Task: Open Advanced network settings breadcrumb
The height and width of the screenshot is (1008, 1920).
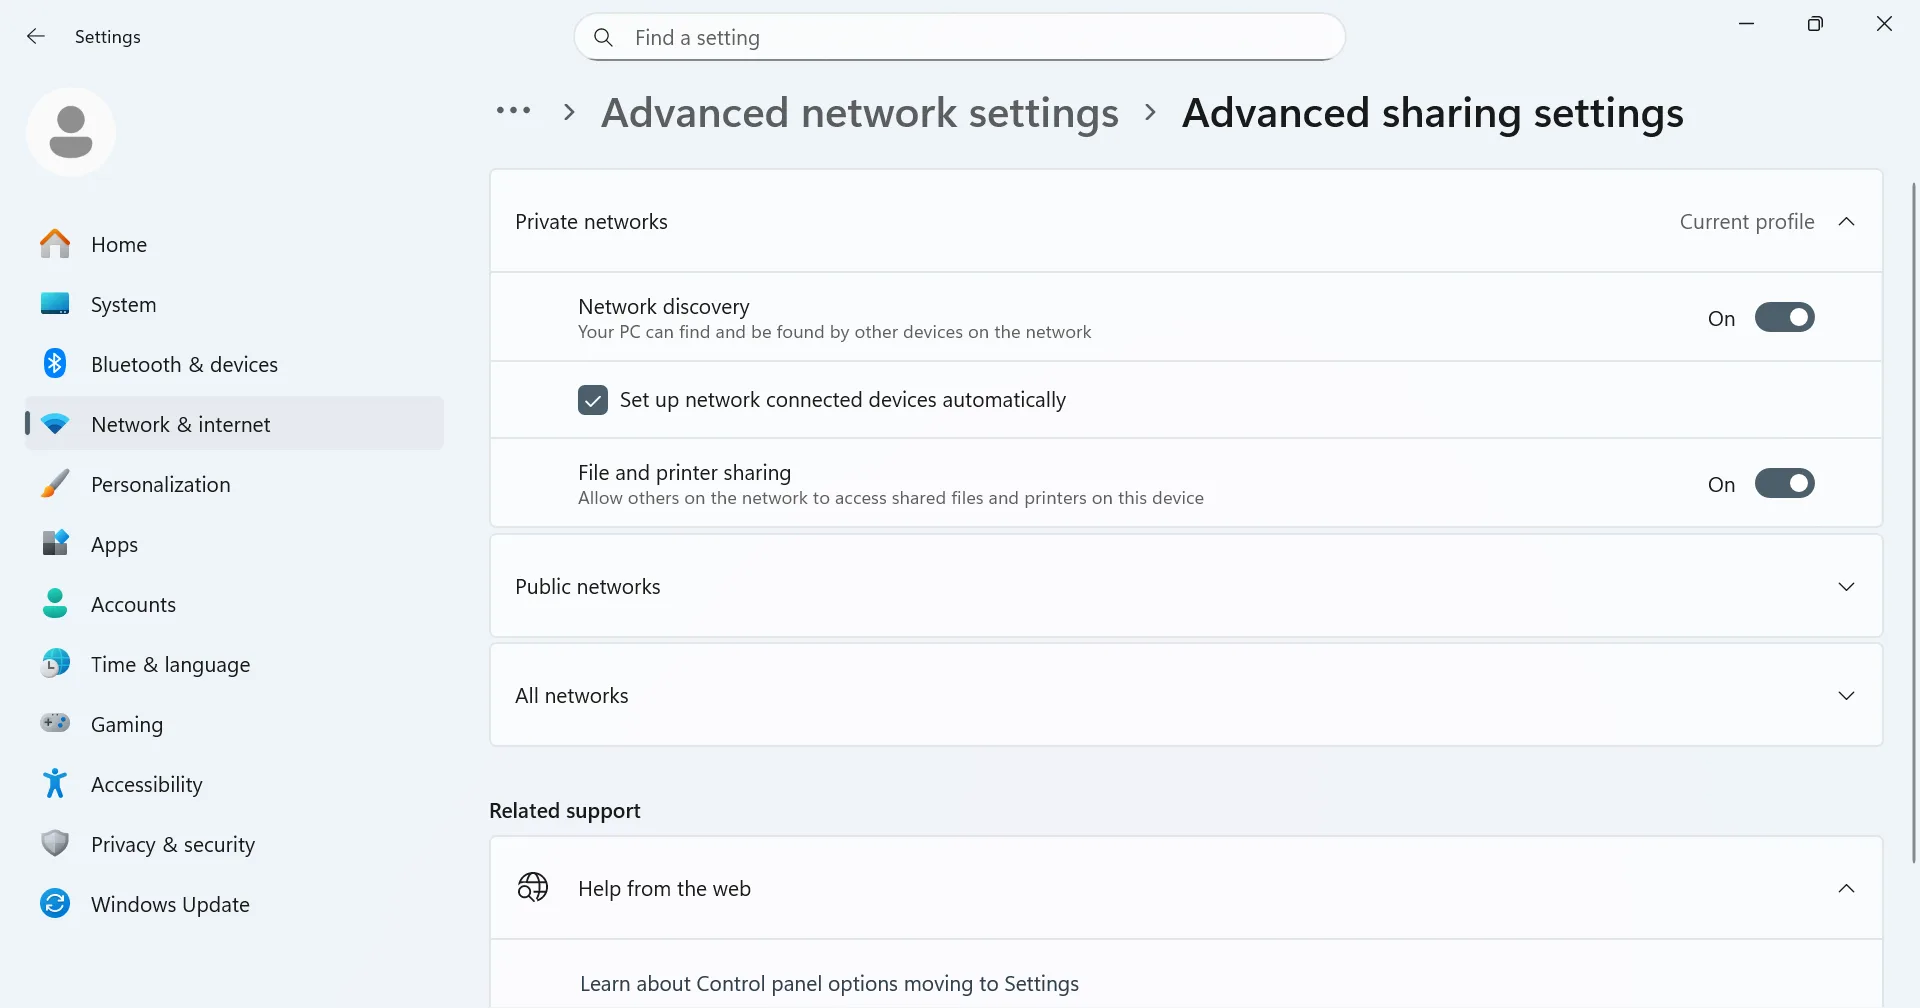Action: [x=858, y=112]
